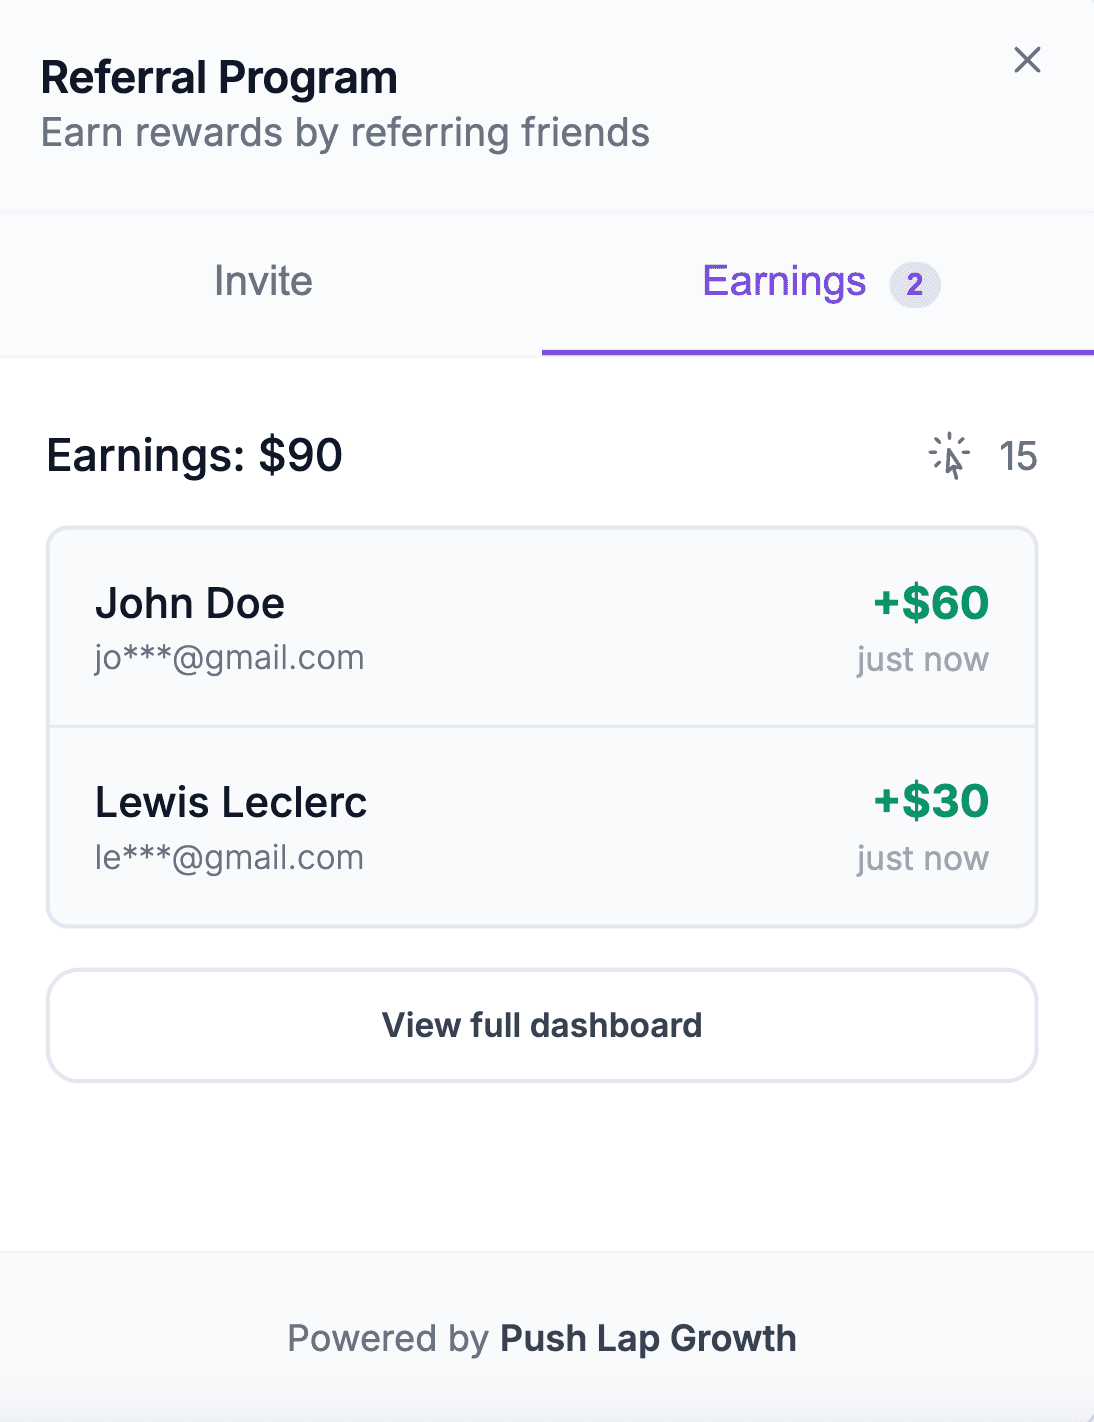Click the "Powered by" footer text
This screenshot has height=1422, width=1094.
388,1338
